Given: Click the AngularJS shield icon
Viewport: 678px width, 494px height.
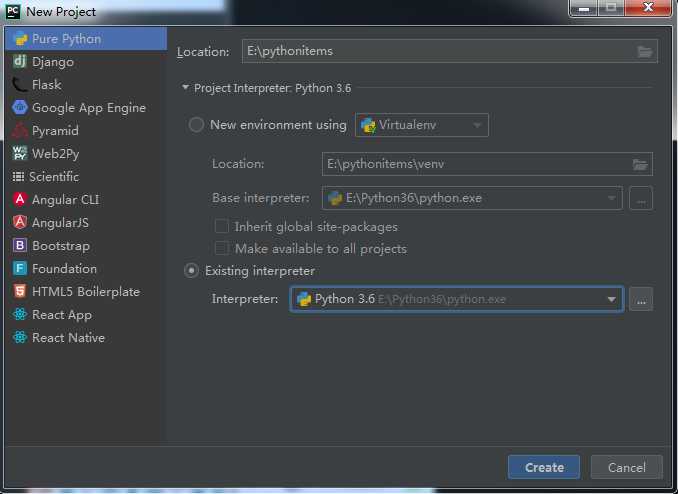Looking at the screenshot, I should click(x=20, y=222).
